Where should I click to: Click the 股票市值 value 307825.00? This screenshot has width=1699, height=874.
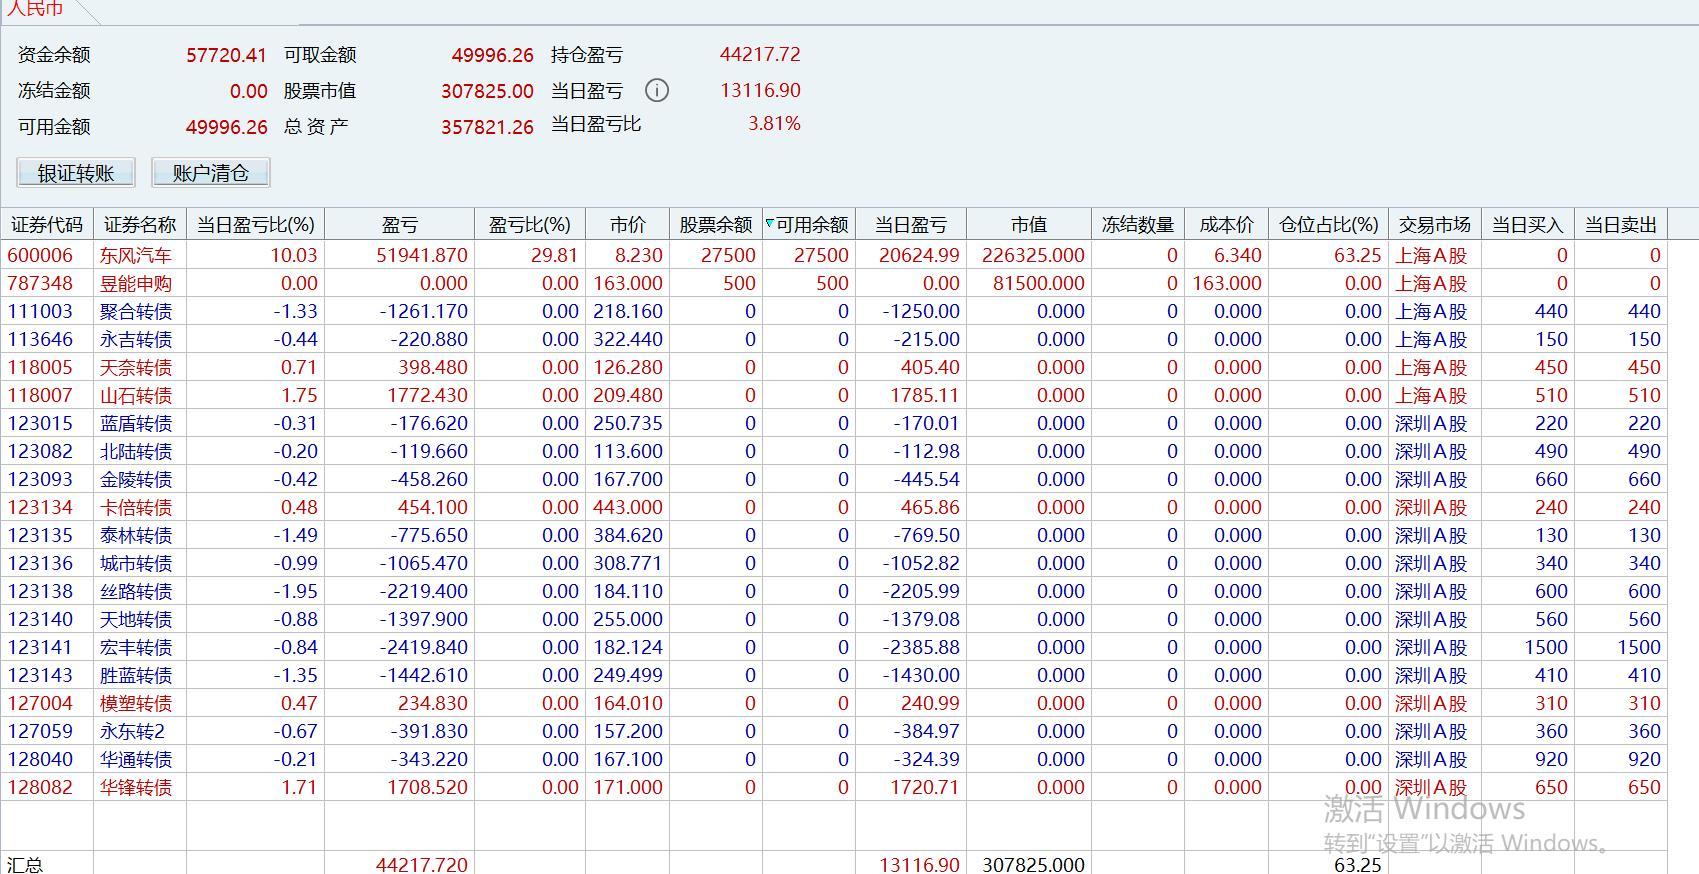pos(487,91)
